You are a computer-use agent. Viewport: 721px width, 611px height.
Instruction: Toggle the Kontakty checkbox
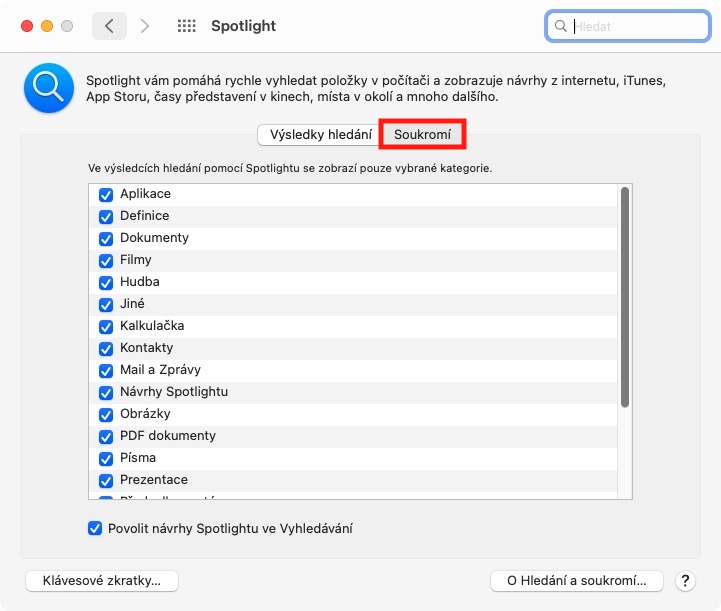[106, 349]
